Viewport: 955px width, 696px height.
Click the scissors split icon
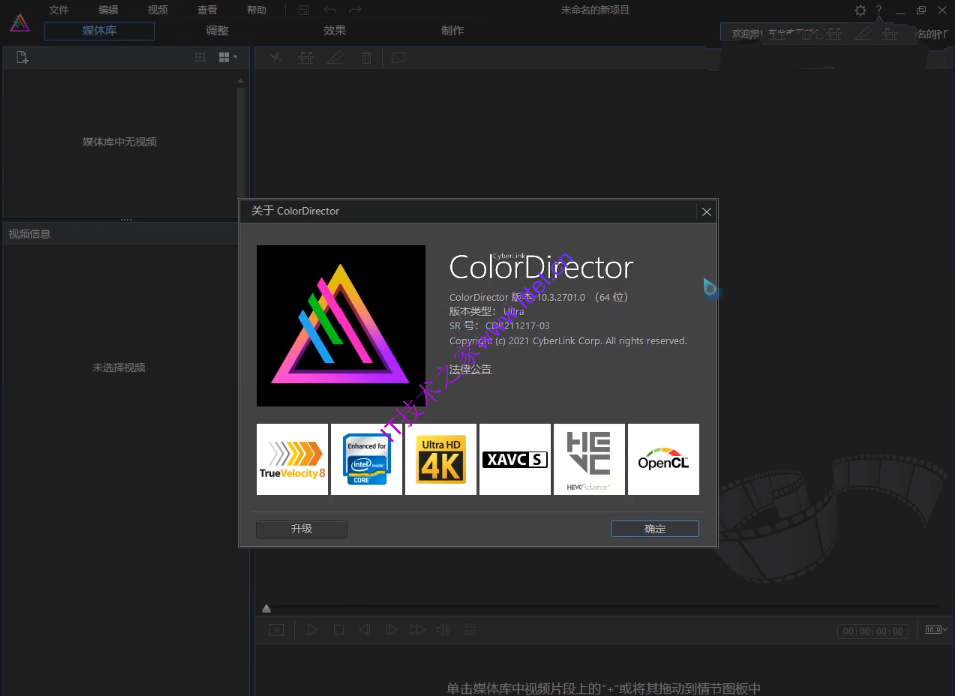pyautogui.click(x=276, y=58)
